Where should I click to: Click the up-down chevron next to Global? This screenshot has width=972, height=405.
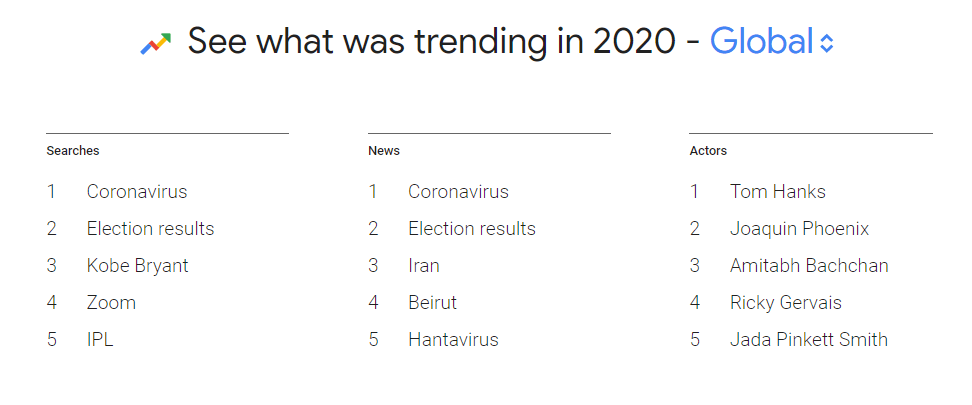click(x=826, y=44)
